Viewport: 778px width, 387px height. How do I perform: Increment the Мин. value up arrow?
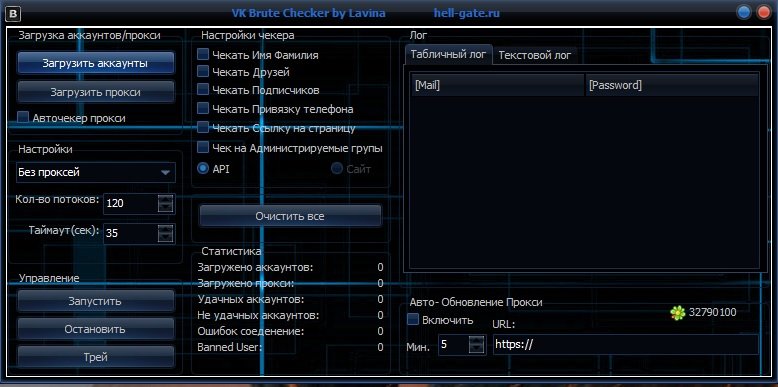pyautogui.click(x=476, y=340)
